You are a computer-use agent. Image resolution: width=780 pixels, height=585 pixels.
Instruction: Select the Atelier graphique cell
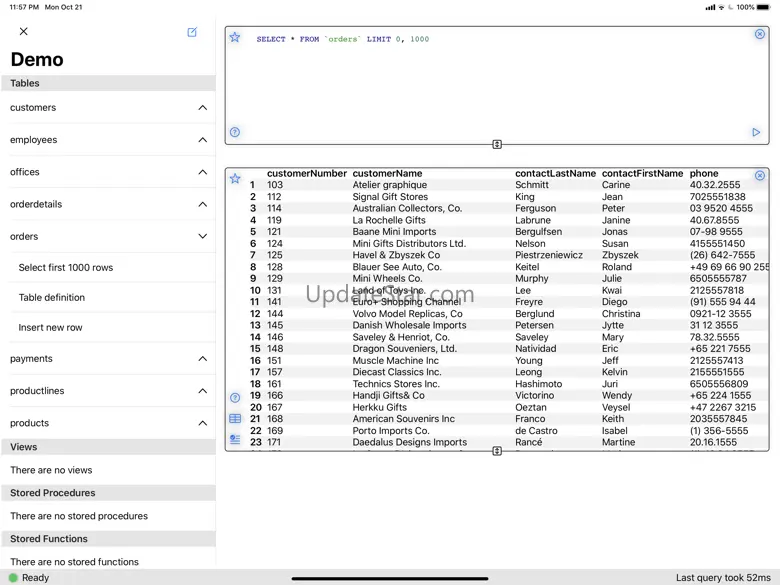(x=390, y=185)
